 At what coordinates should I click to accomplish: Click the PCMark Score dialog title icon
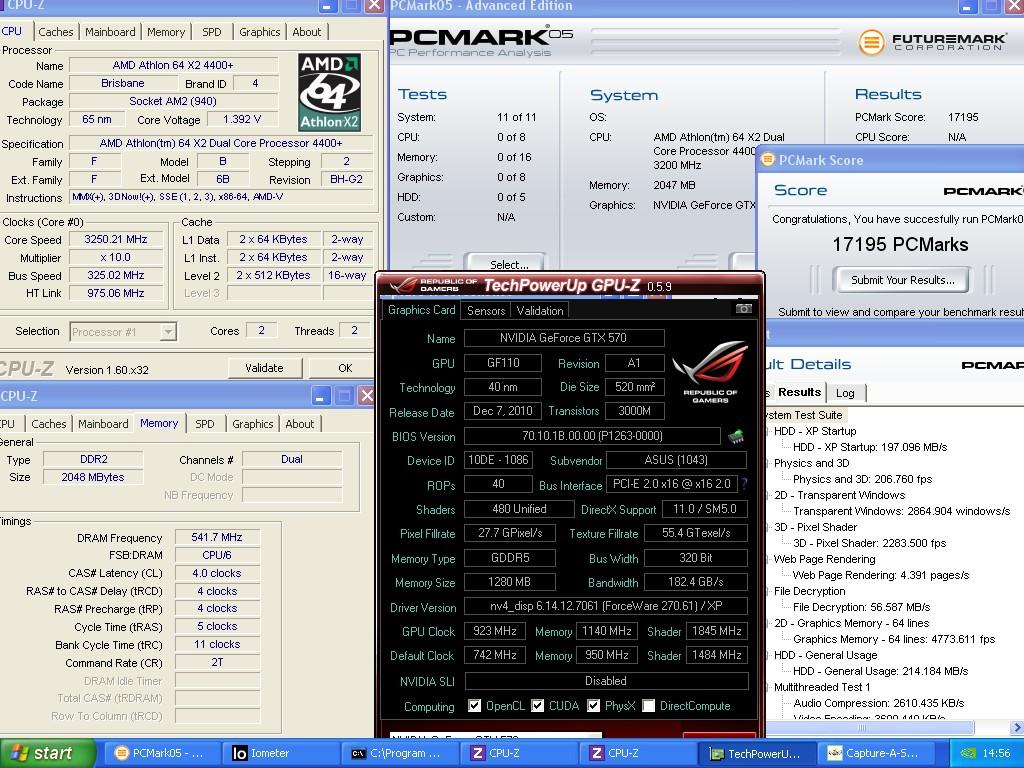767,159
